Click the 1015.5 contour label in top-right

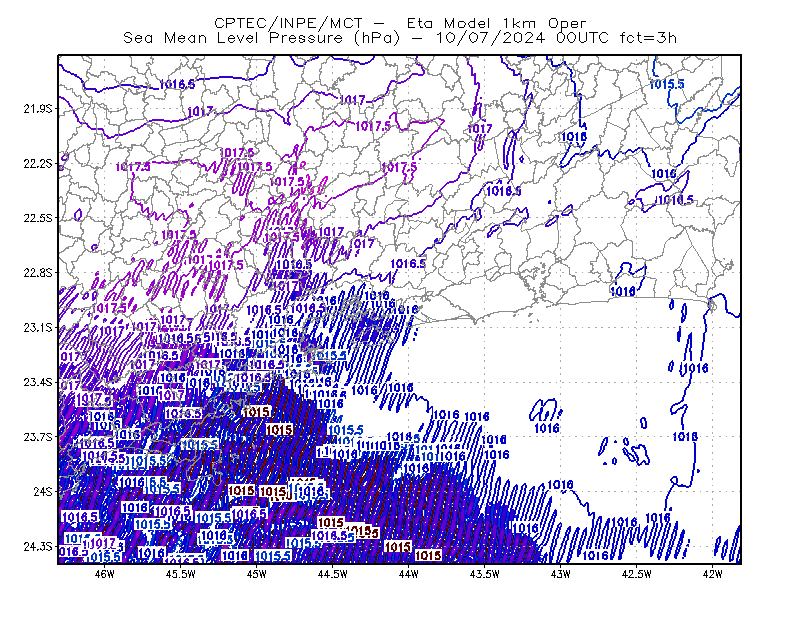click(666, 84)
